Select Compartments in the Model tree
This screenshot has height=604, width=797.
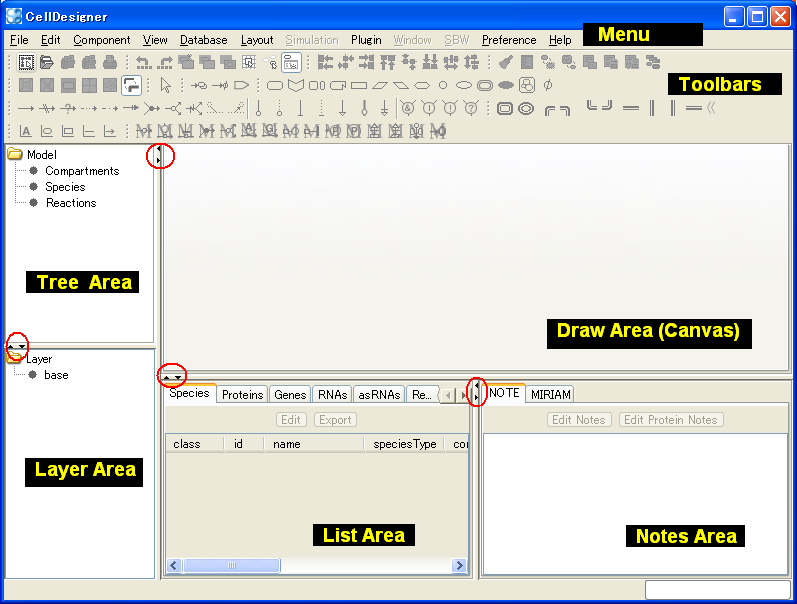click(x=82, y=171)
